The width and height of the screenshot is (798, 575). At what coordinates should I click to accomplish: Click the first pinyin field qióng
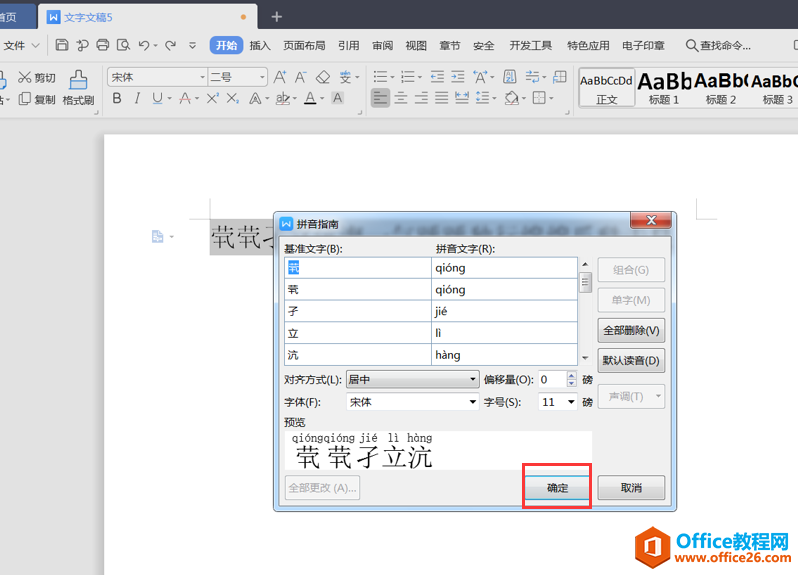[x=504, y=268]
